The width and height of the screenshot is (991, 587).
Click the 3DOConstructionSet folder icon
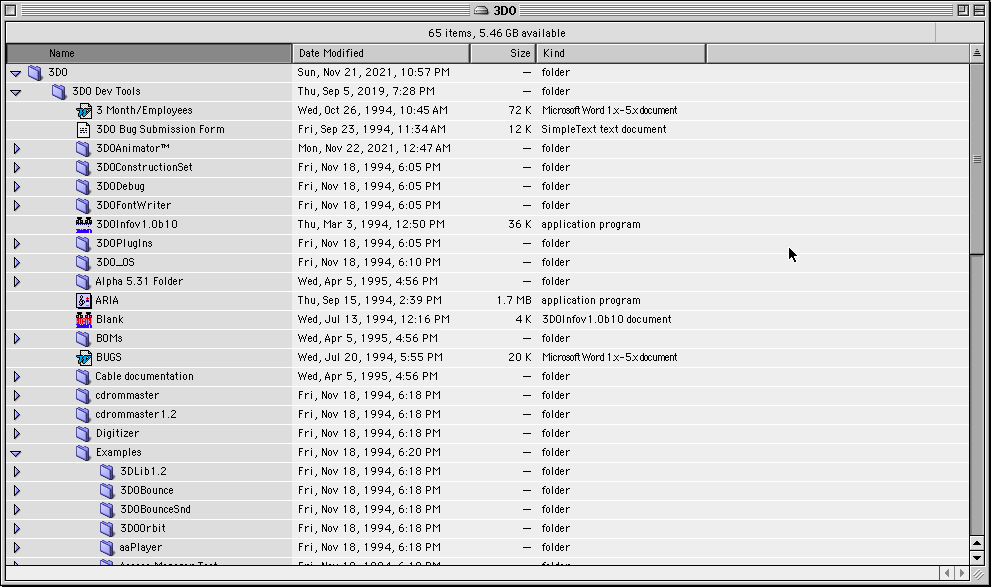[x=83, y=167]
